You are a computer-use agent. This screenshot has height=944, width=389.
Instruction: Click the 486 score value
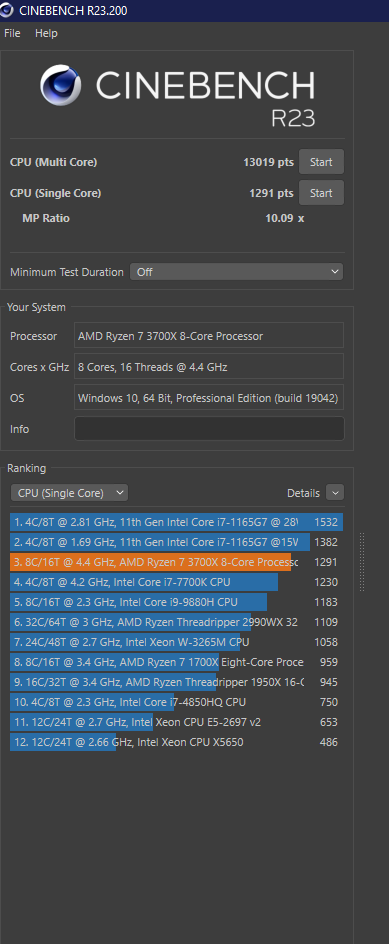(x=328, y=742)
